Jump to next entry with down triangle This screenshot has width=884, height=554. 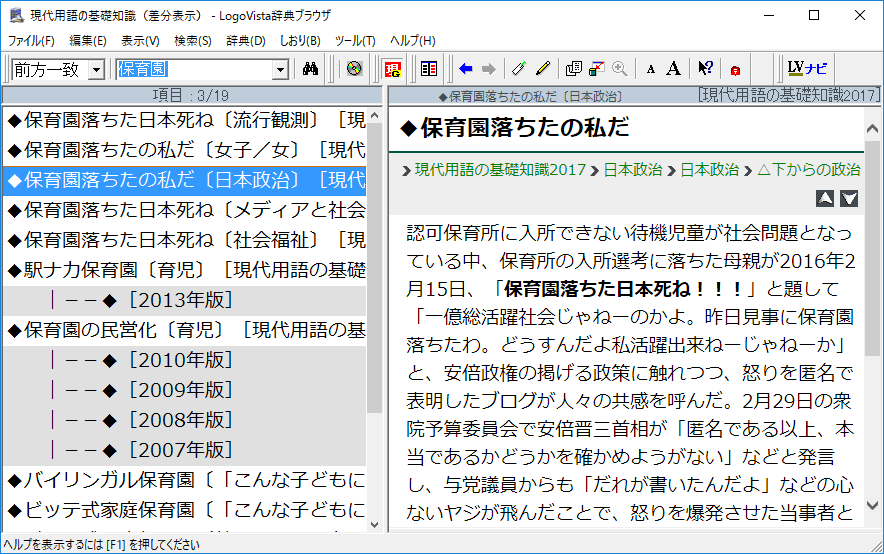(x=849, y=198)
